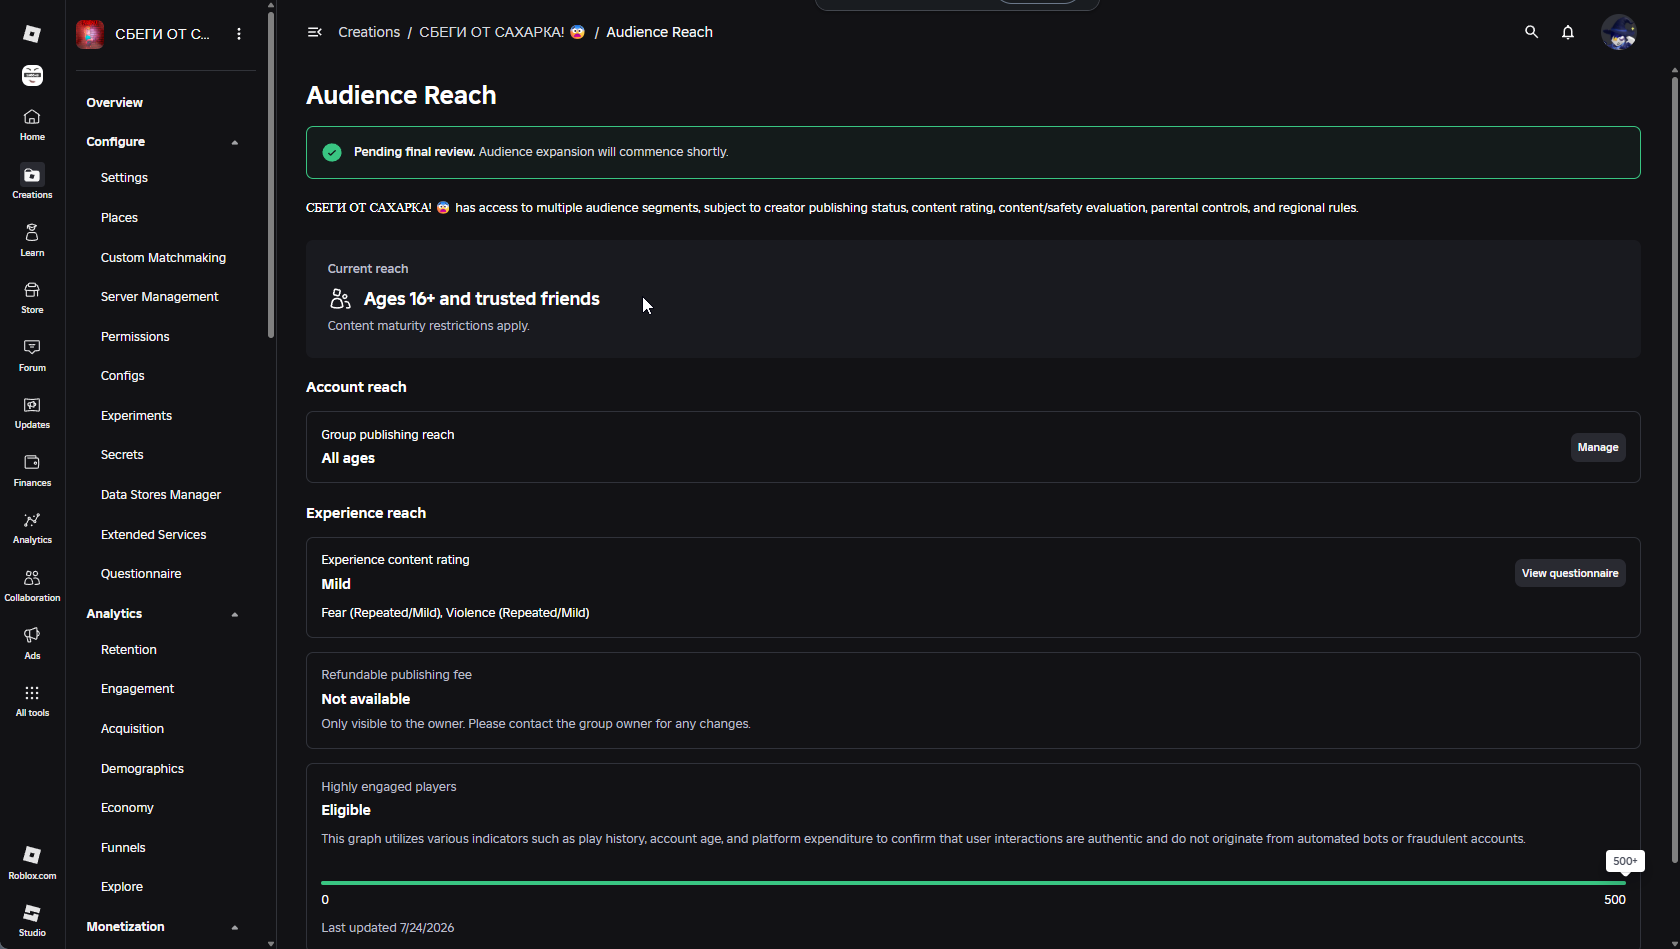The height and width of the screenshot is (949, 1680).
Task: Click the View questionnaire button
Action: pos(1570,573)
